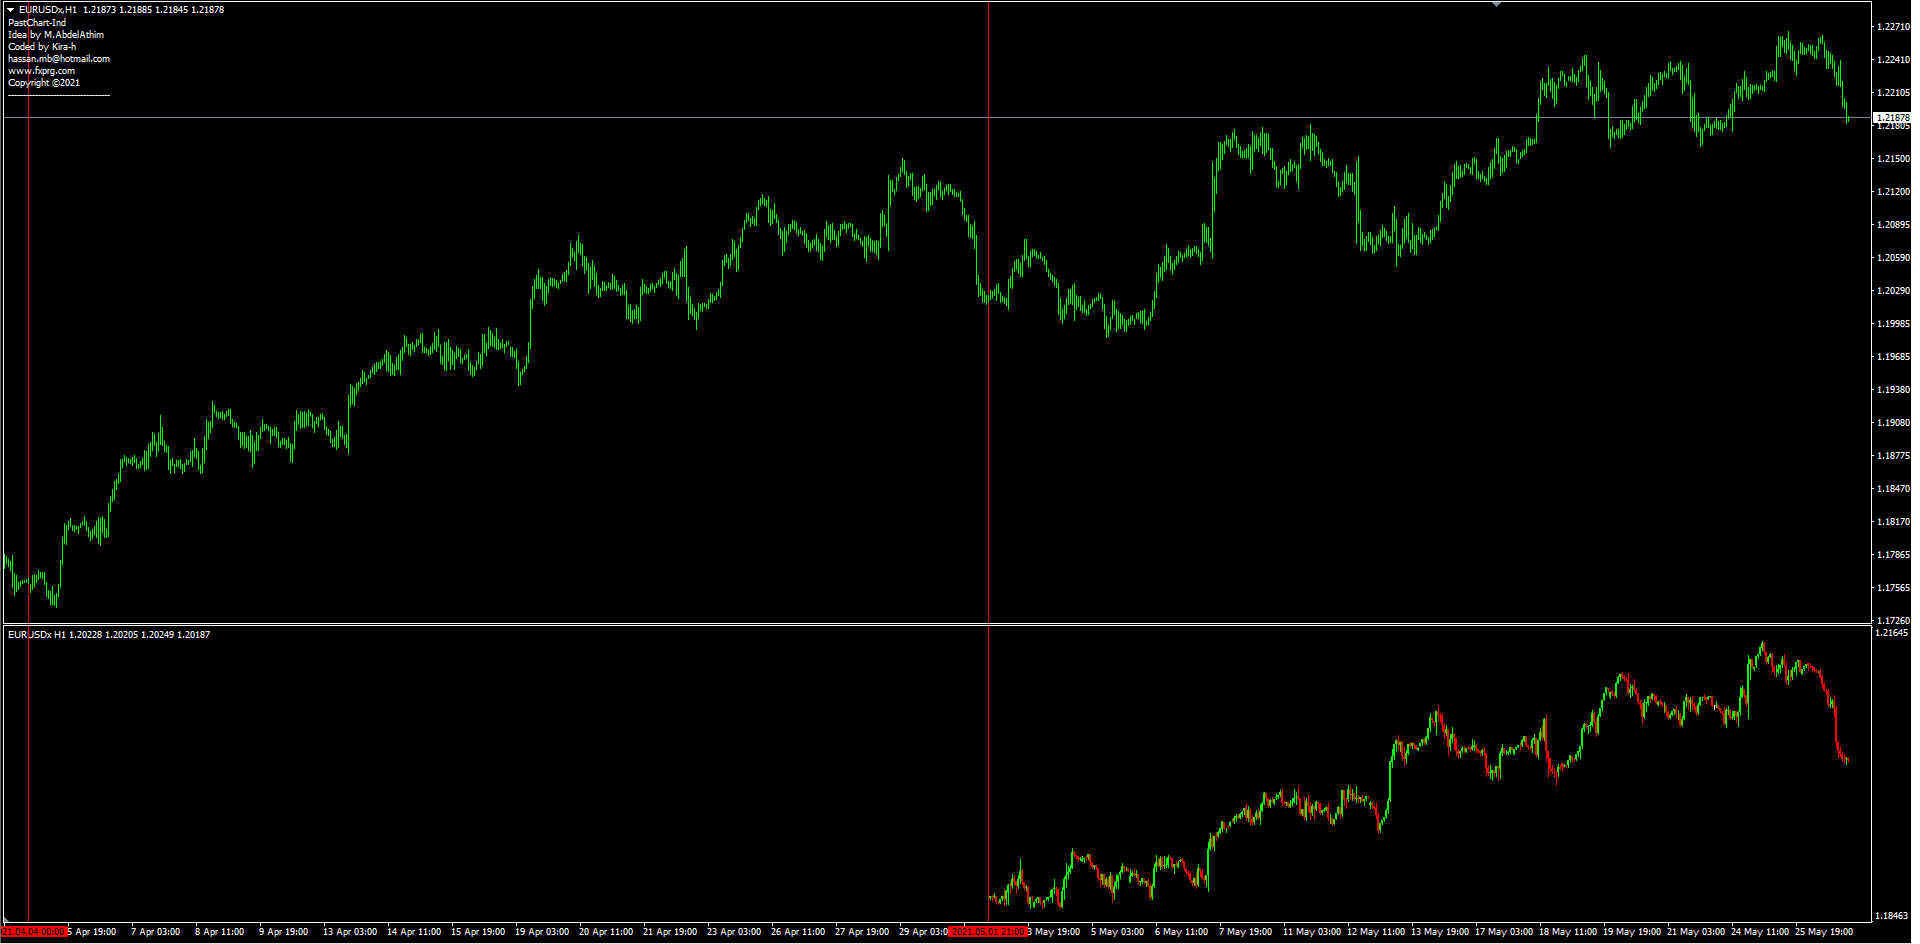The width and height of the screenshot is (1920, 944).
Task: Click the 19 Apr 03:00 time axis label
Action: [x=542, y=932]
